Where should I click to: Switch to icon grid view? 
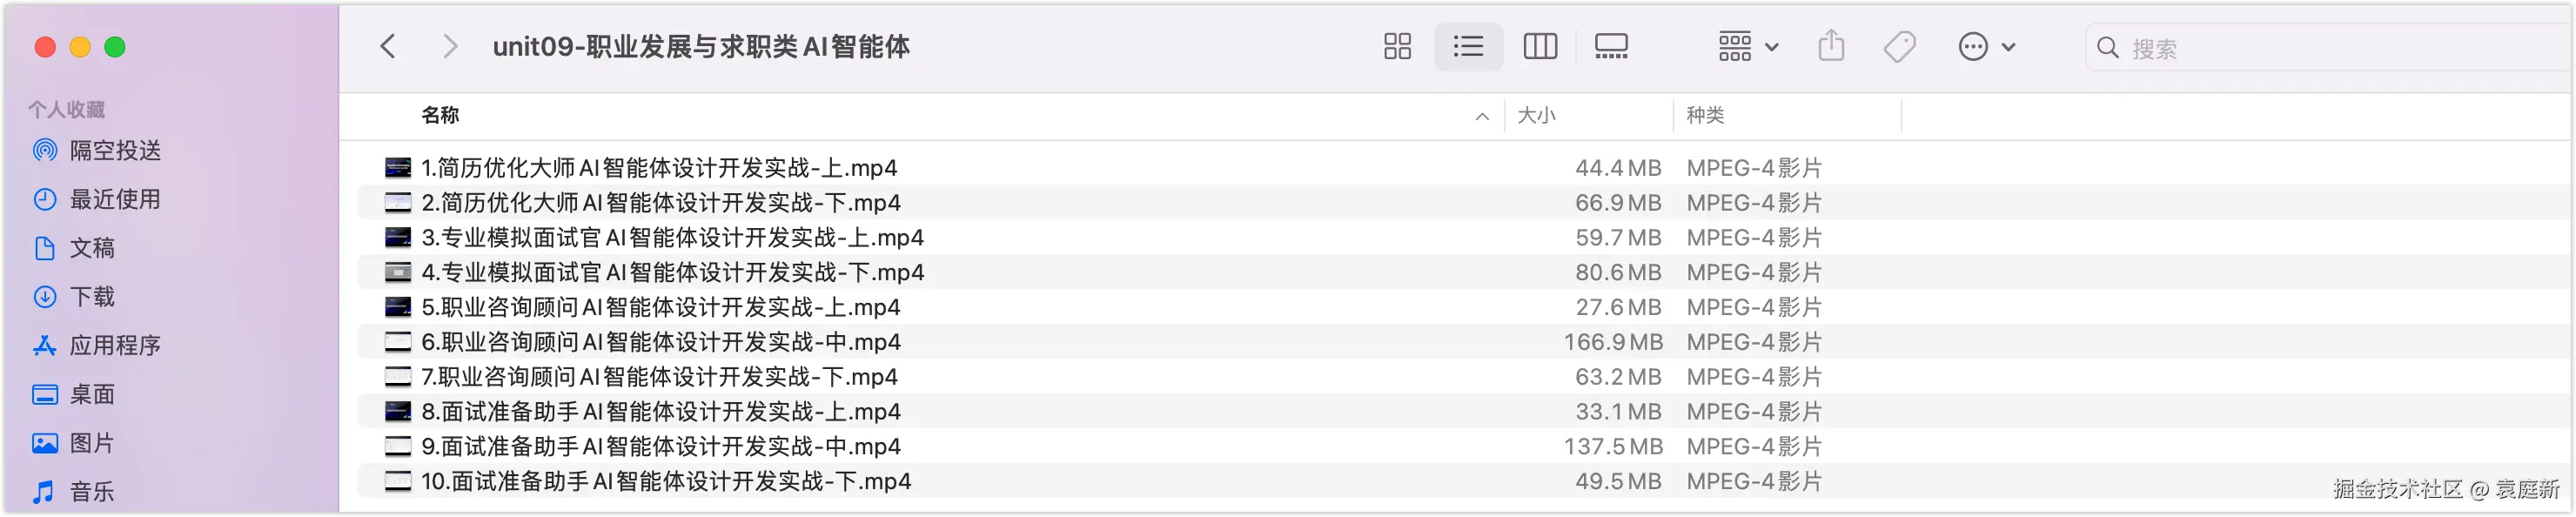pyautogui.click(x=1397, y=46)
